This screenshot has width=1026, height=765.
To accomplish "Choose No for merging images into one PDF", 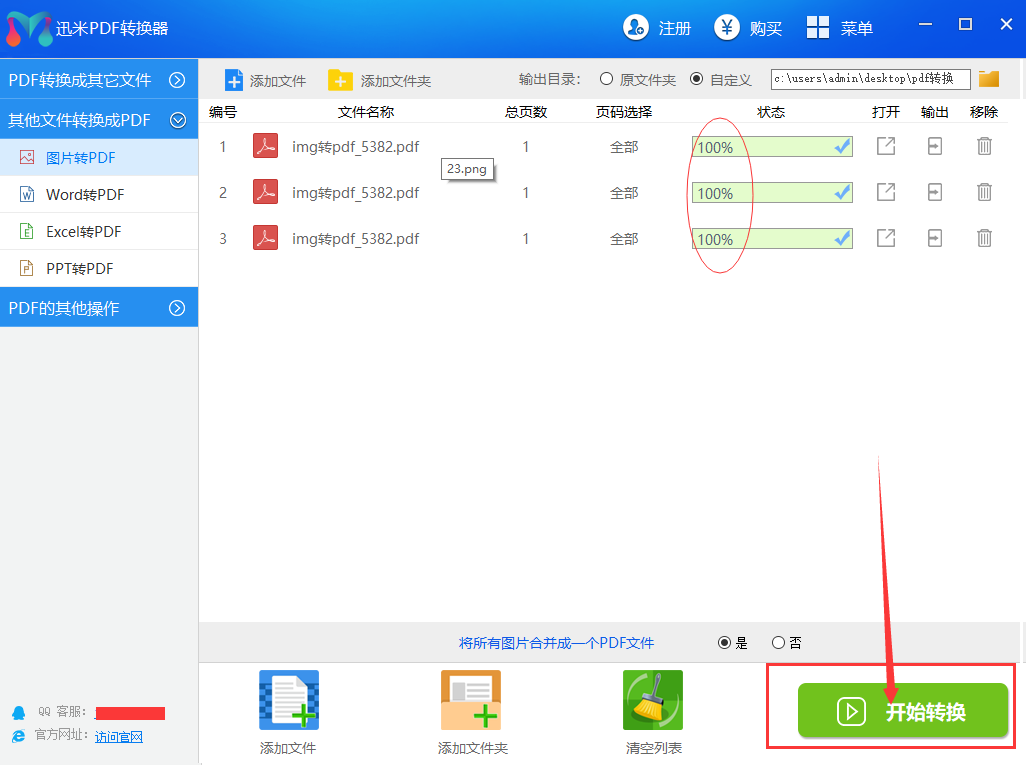I will (778, 643).
